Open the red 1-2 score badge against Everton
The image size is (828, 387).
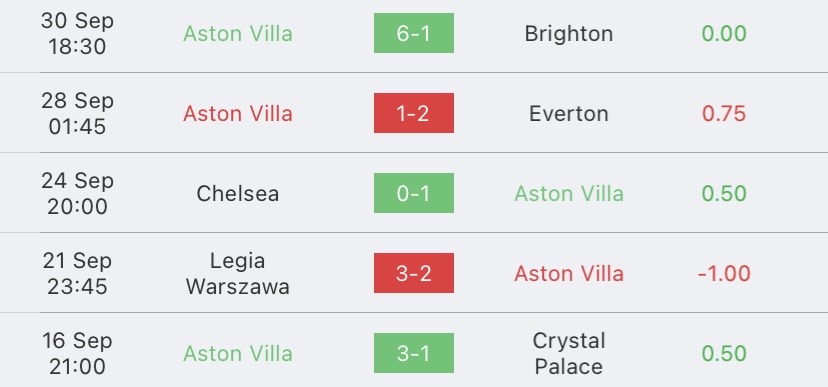click(x=413, y=113)
